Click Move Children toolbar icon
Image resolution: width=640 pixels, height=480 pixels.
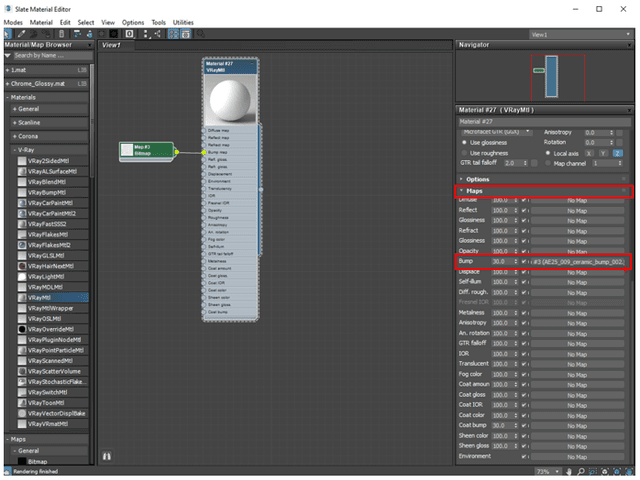(77, 34)
